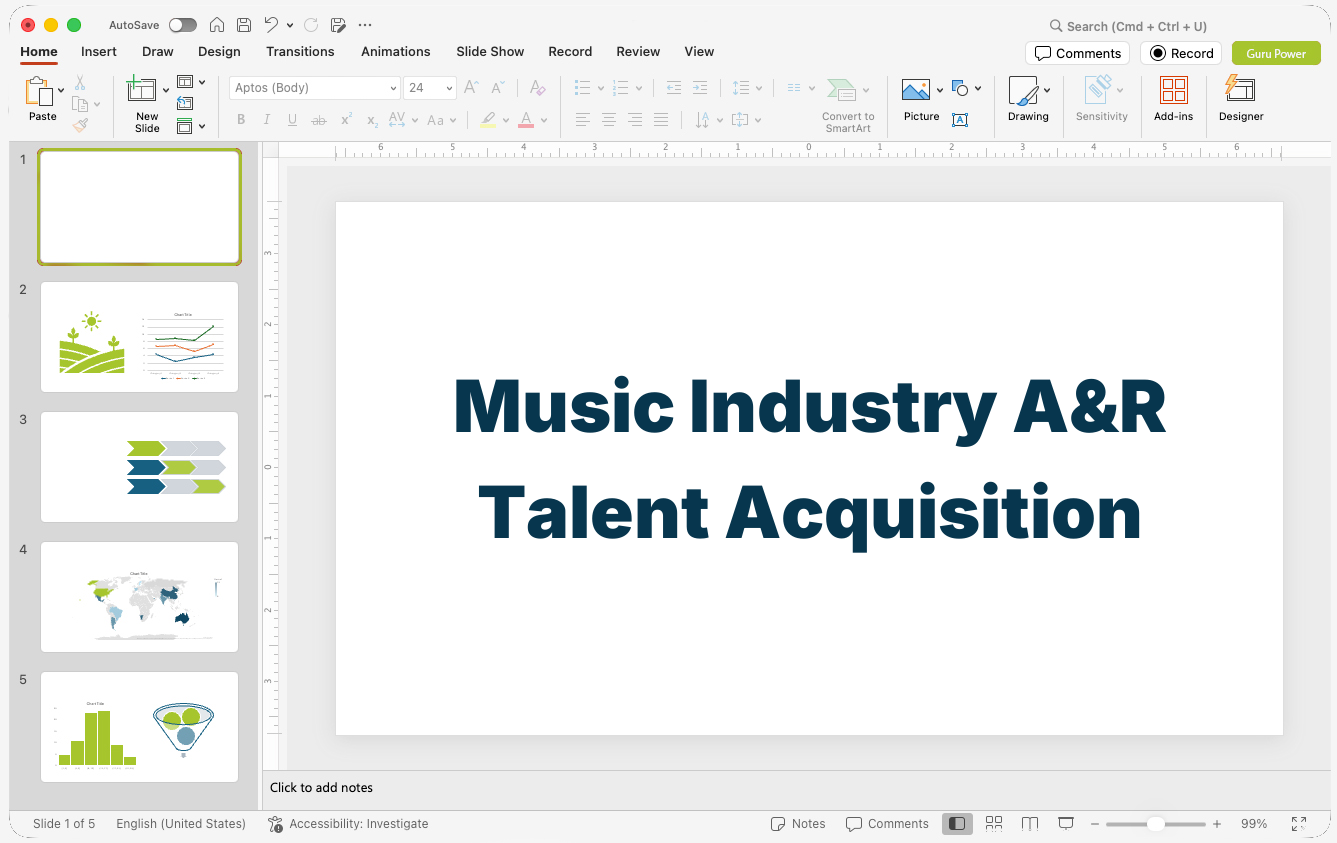Expand the New Slide layout arrow
This screenshot has height=843, width=1337.
point(166,90)
